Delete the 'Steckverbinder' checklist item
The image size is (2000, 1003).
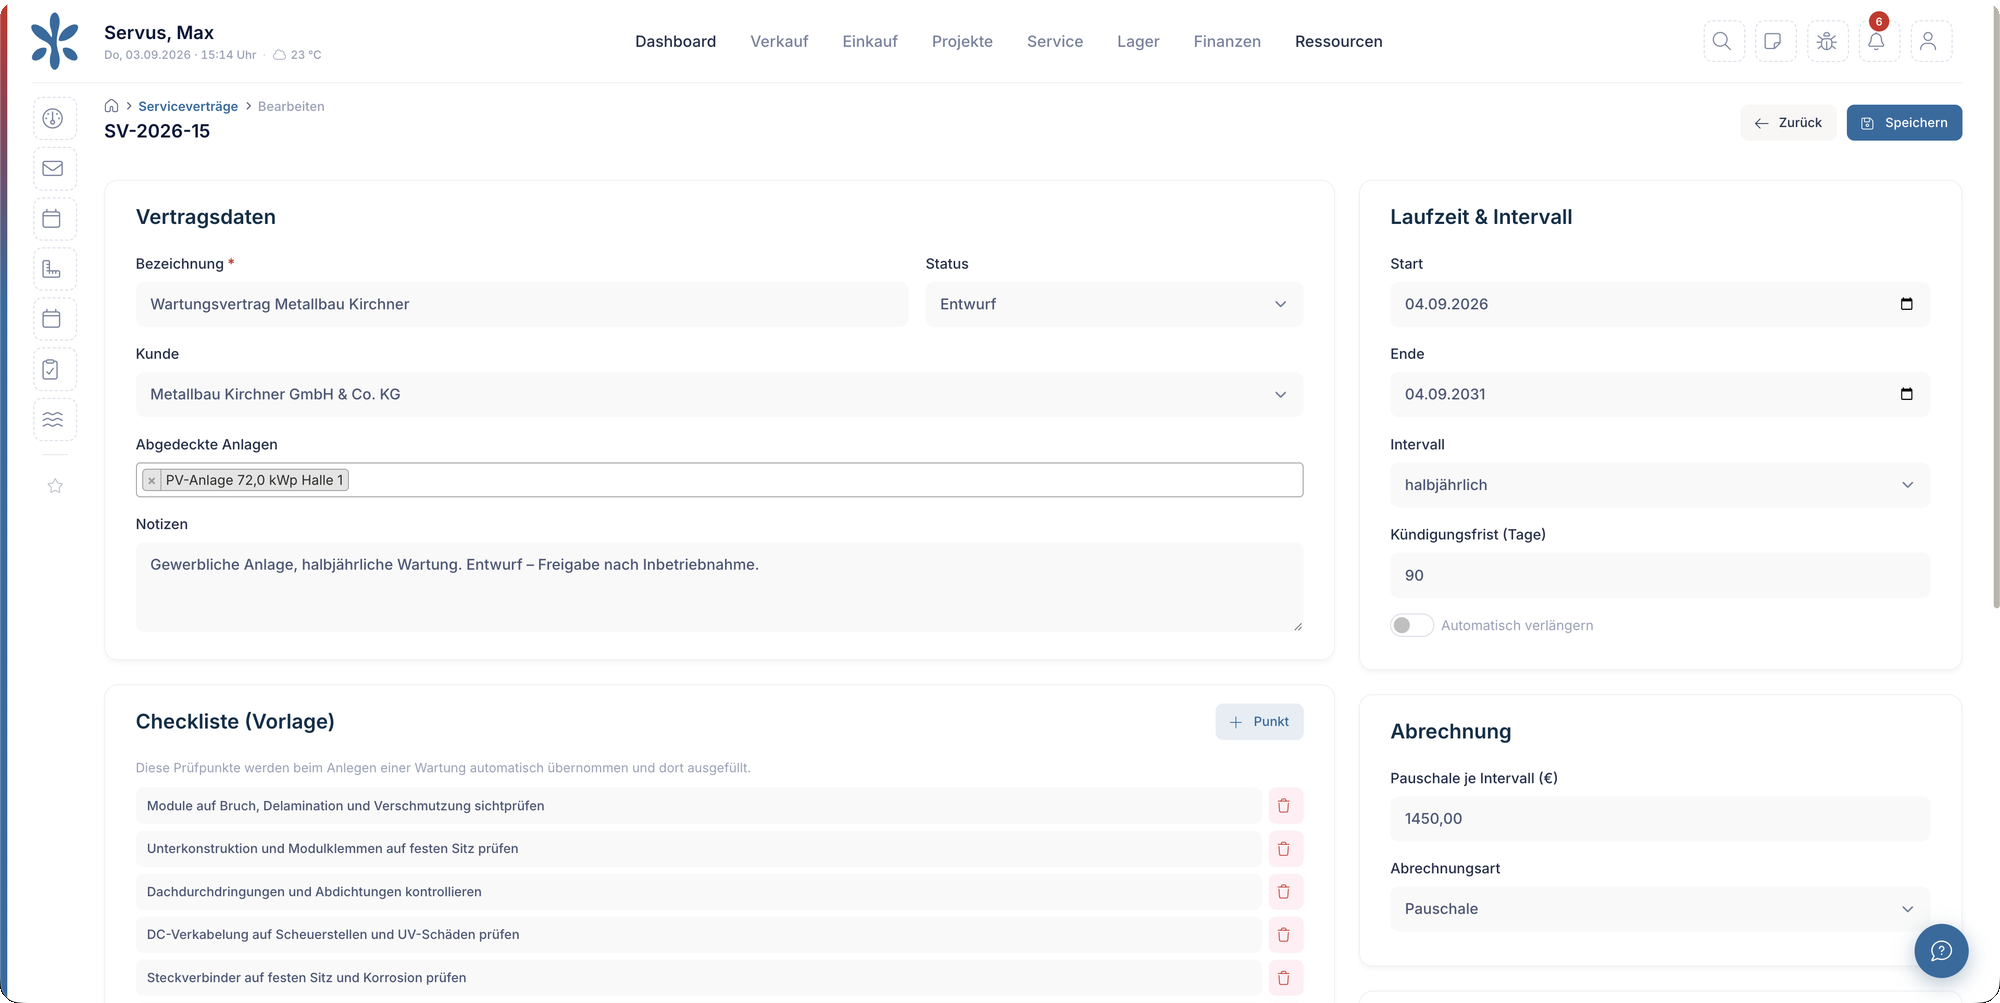click(1285, 978)
